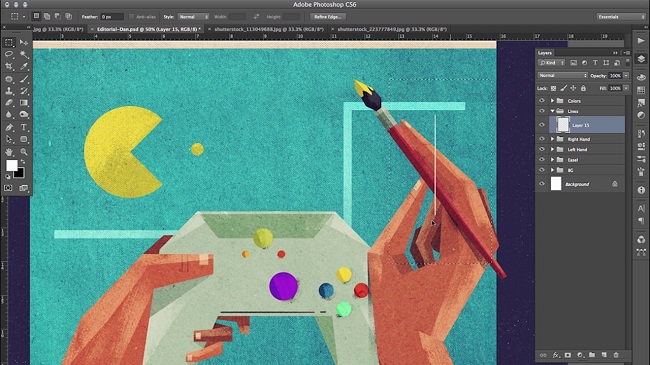This screenshot has height=365, width=650.
Task: Hide the Colors layer group
Action: click(x=542, y=101)
